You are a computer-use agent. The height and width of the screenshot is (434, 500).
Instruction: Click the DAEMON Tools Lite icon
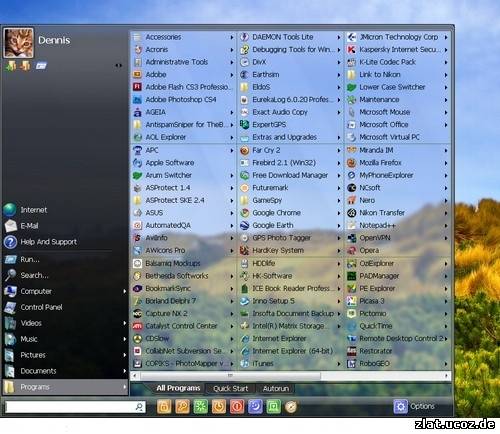click(x=245, y=37)
